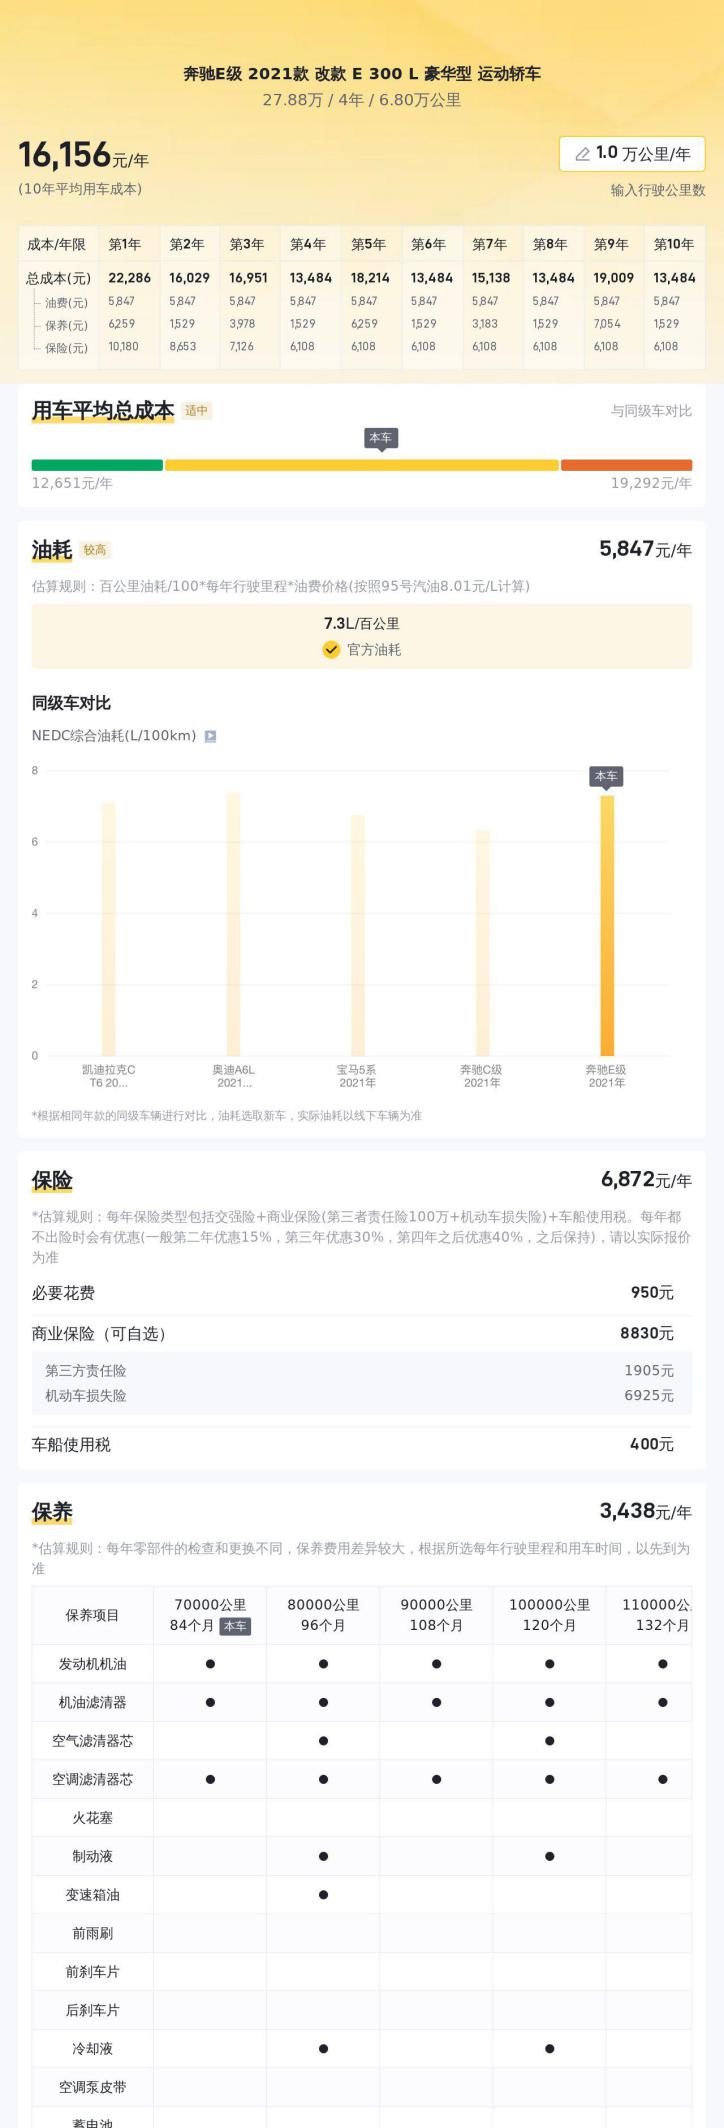The width and height of the screenshot is (724, 2128).
Task: Select the 变速箱油 dot under 80000公里
Action: pos(323,1895)
